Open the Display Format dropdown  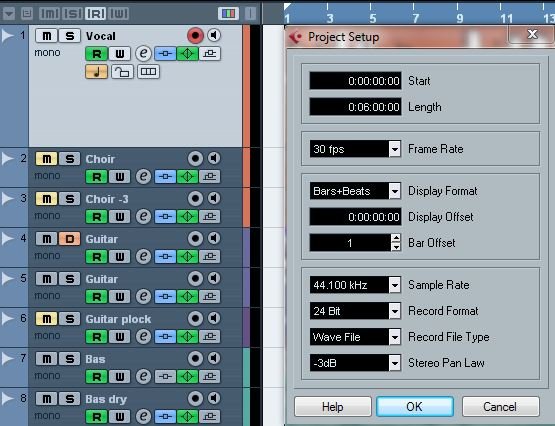[395, 191]
